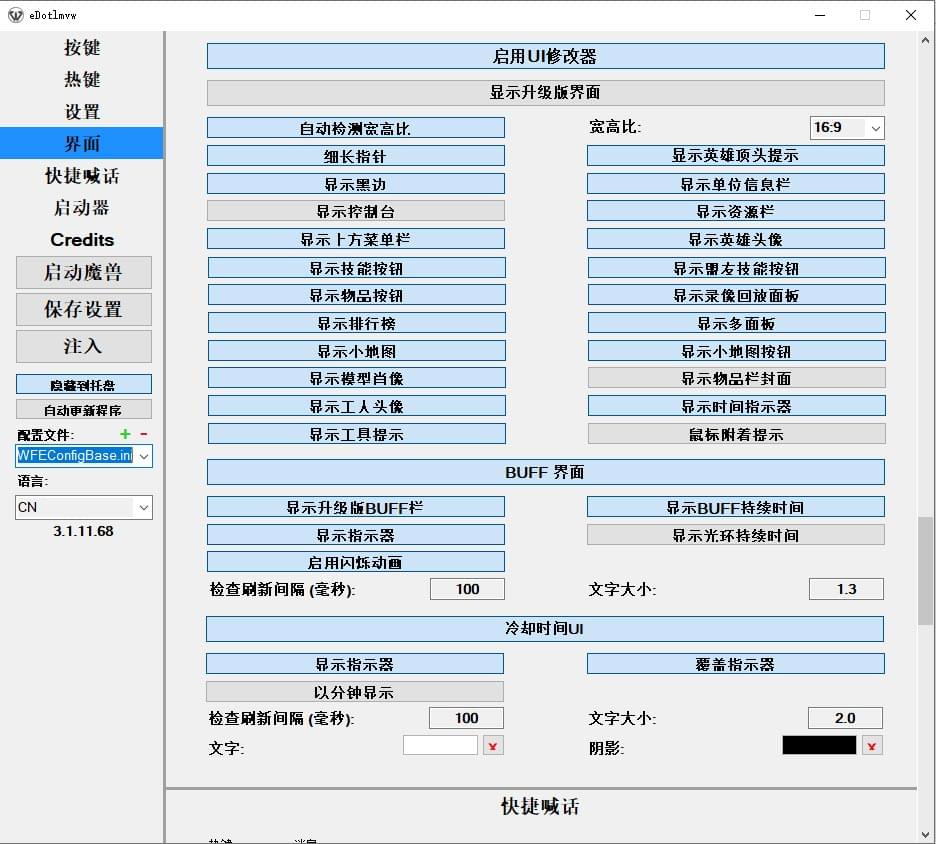Click the app logo in the title bar

coord(15,15)
